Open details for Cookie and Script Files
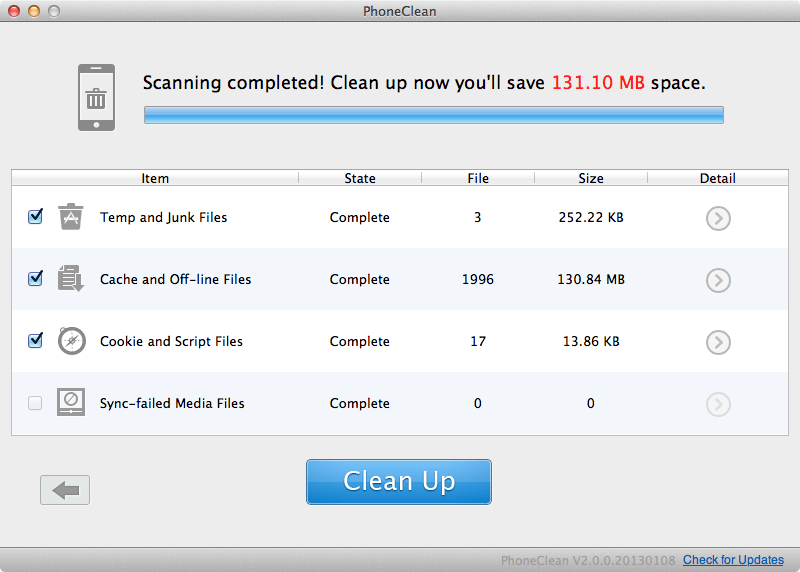This screenshot has height=572, width=800. [x=718, y=342]
